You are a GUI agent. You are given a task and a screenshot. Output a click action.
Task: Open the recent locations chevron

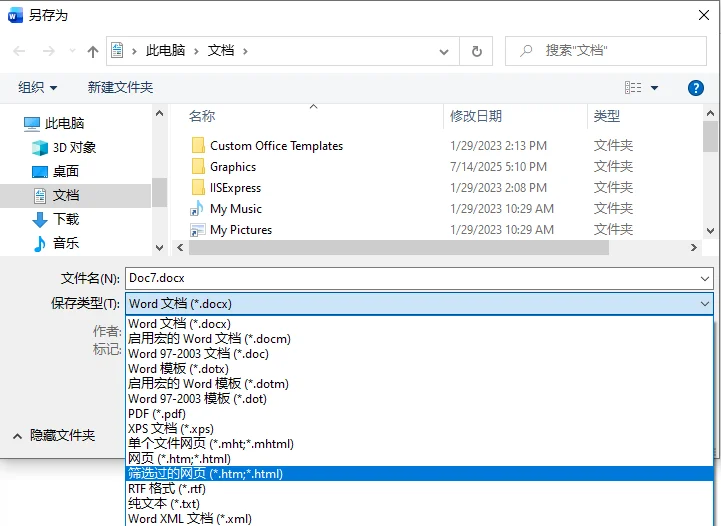(x=72, y=51)
